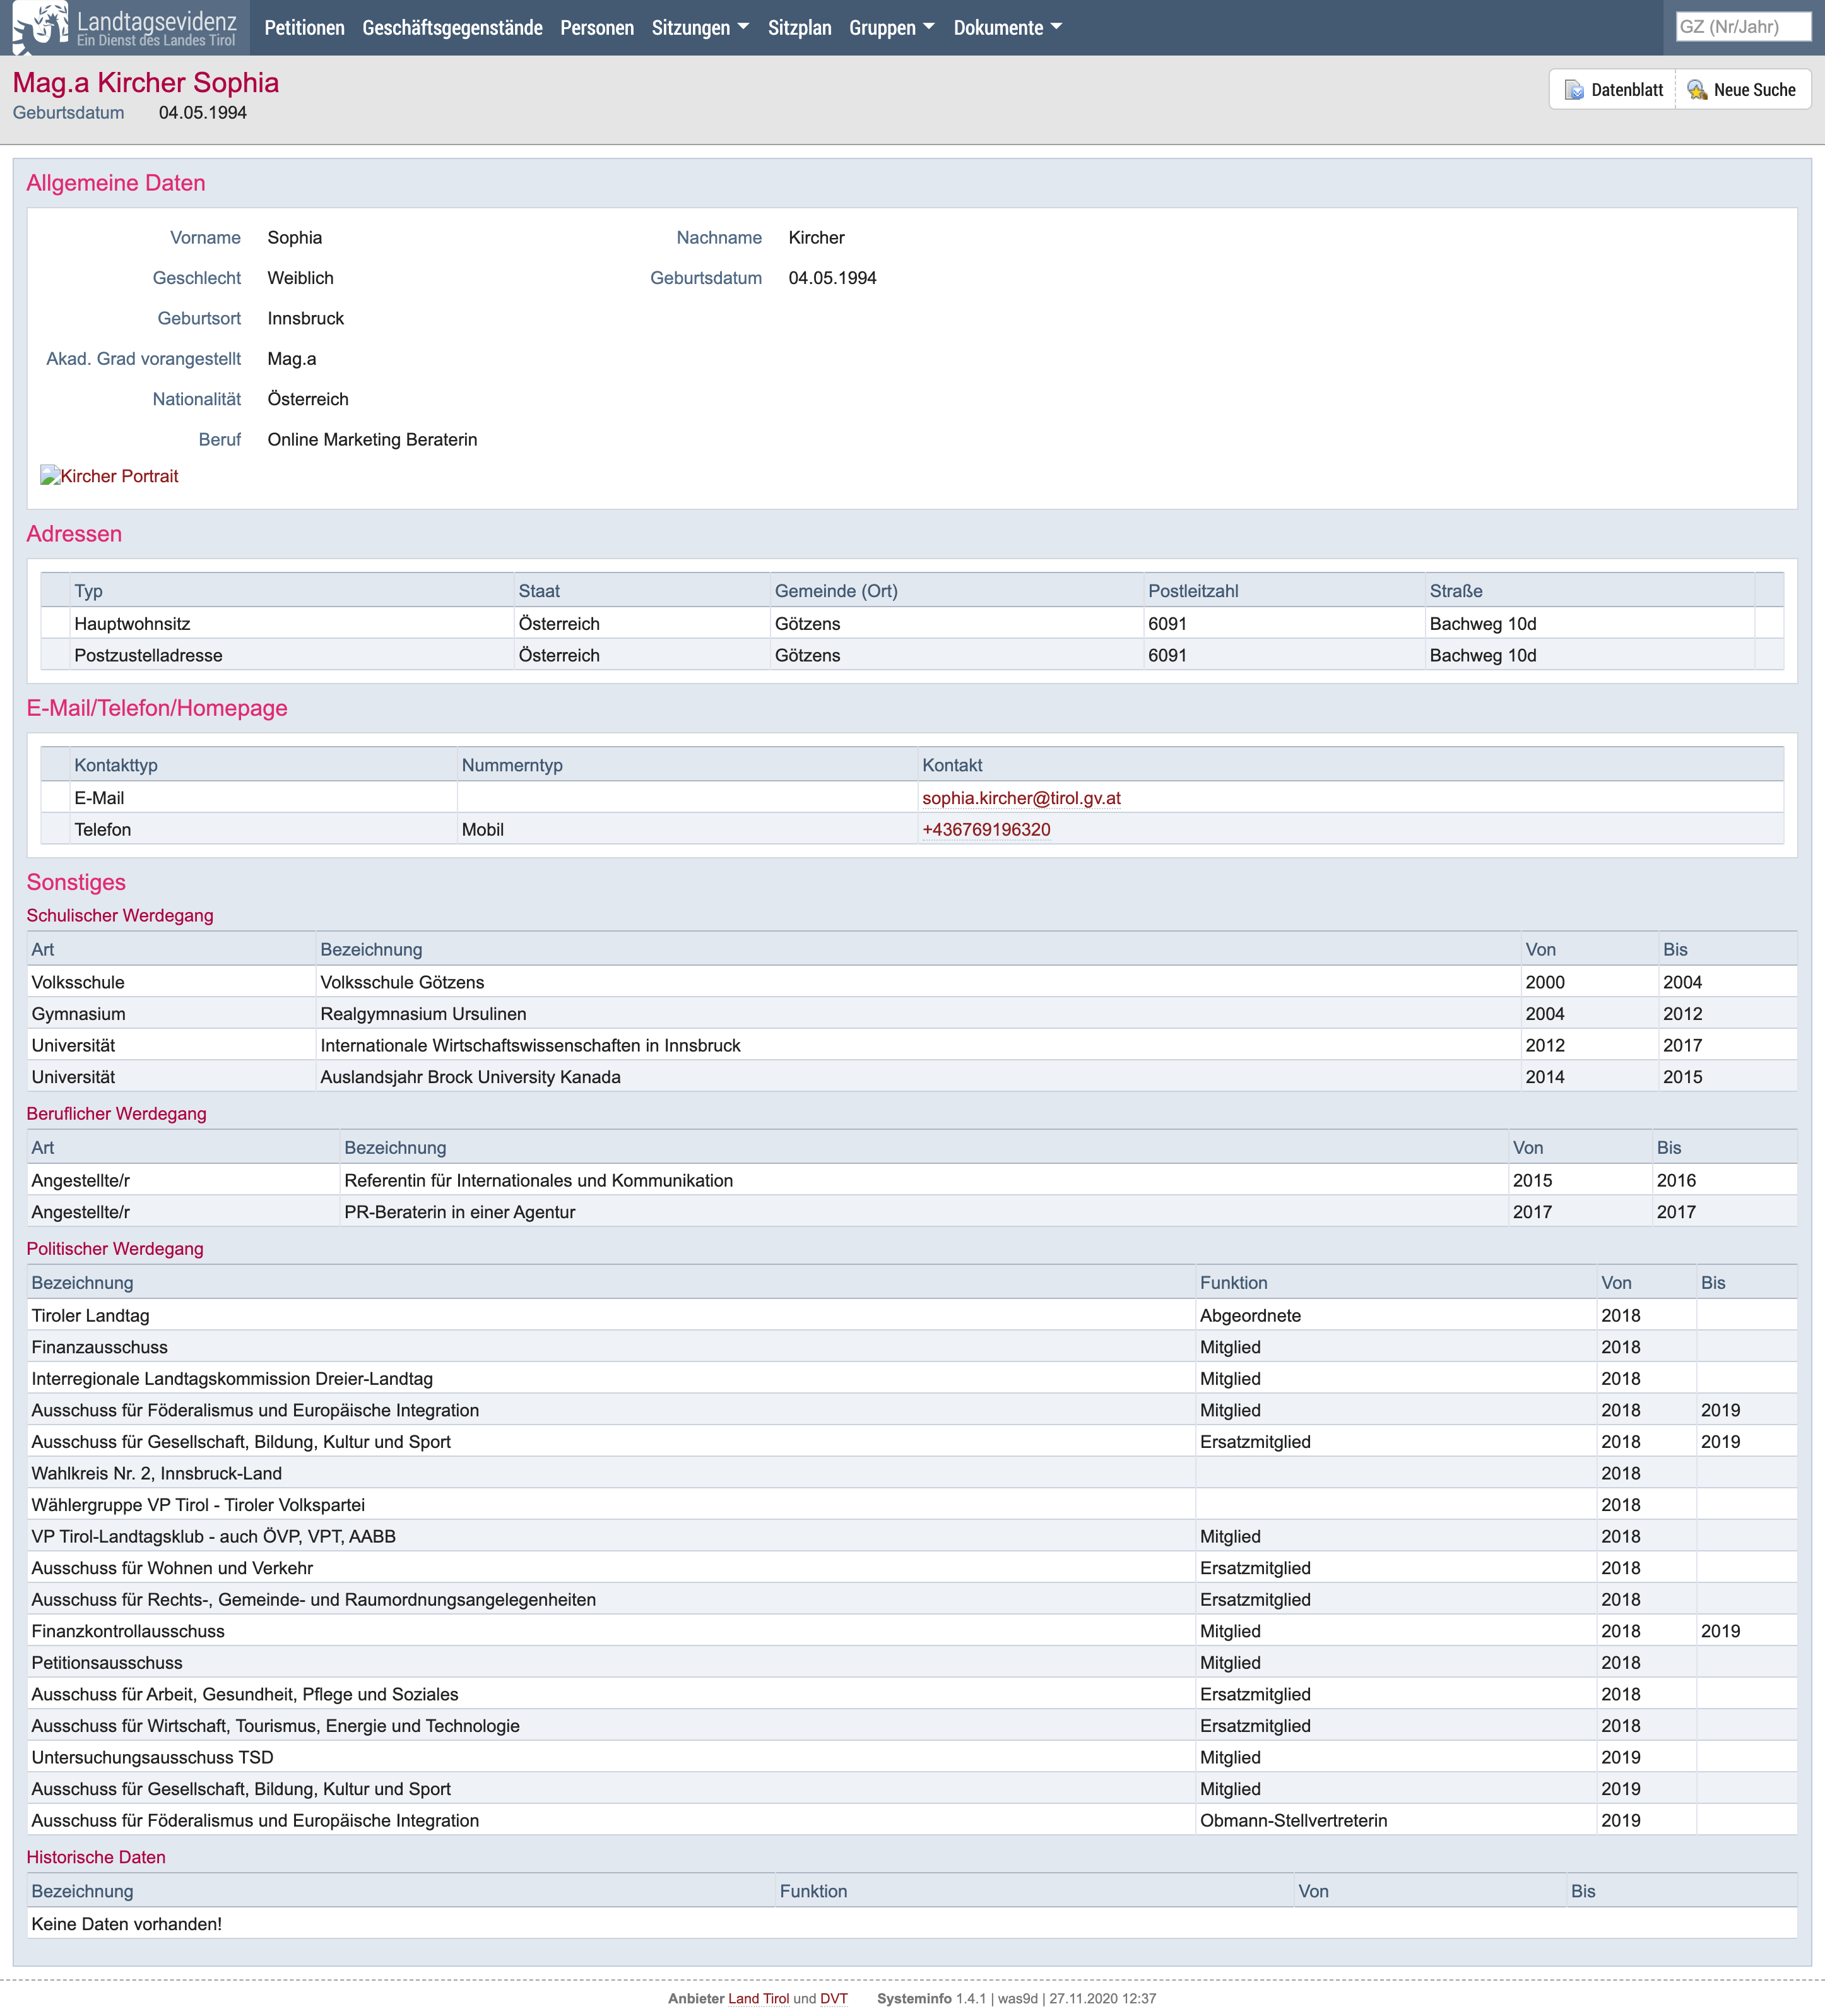
Task: Select Untersuchungsausschuss TSD row
Action: pyautogui.click(x=912, y=1757)
